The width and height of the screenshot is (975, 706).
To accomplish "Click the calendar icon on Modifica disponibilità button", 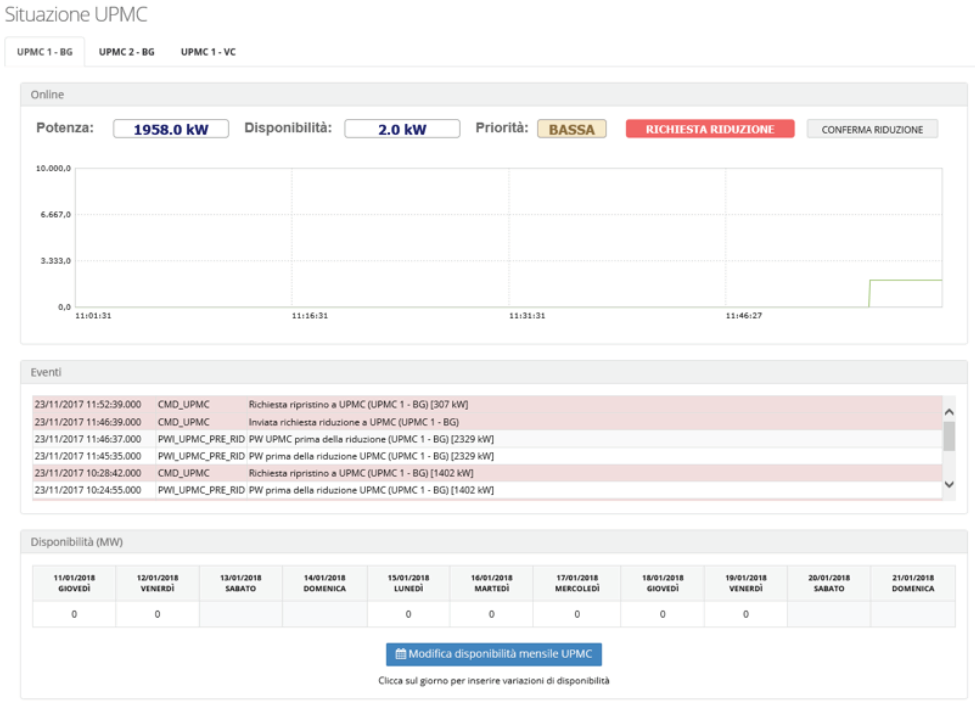I will [x=401, y=654].
